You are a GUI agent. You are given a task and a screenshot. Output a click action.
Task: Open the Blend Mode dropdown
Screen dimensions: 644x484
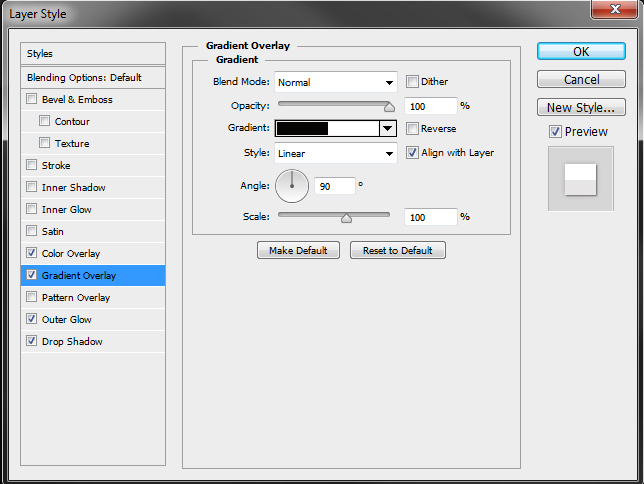[336, 82]
